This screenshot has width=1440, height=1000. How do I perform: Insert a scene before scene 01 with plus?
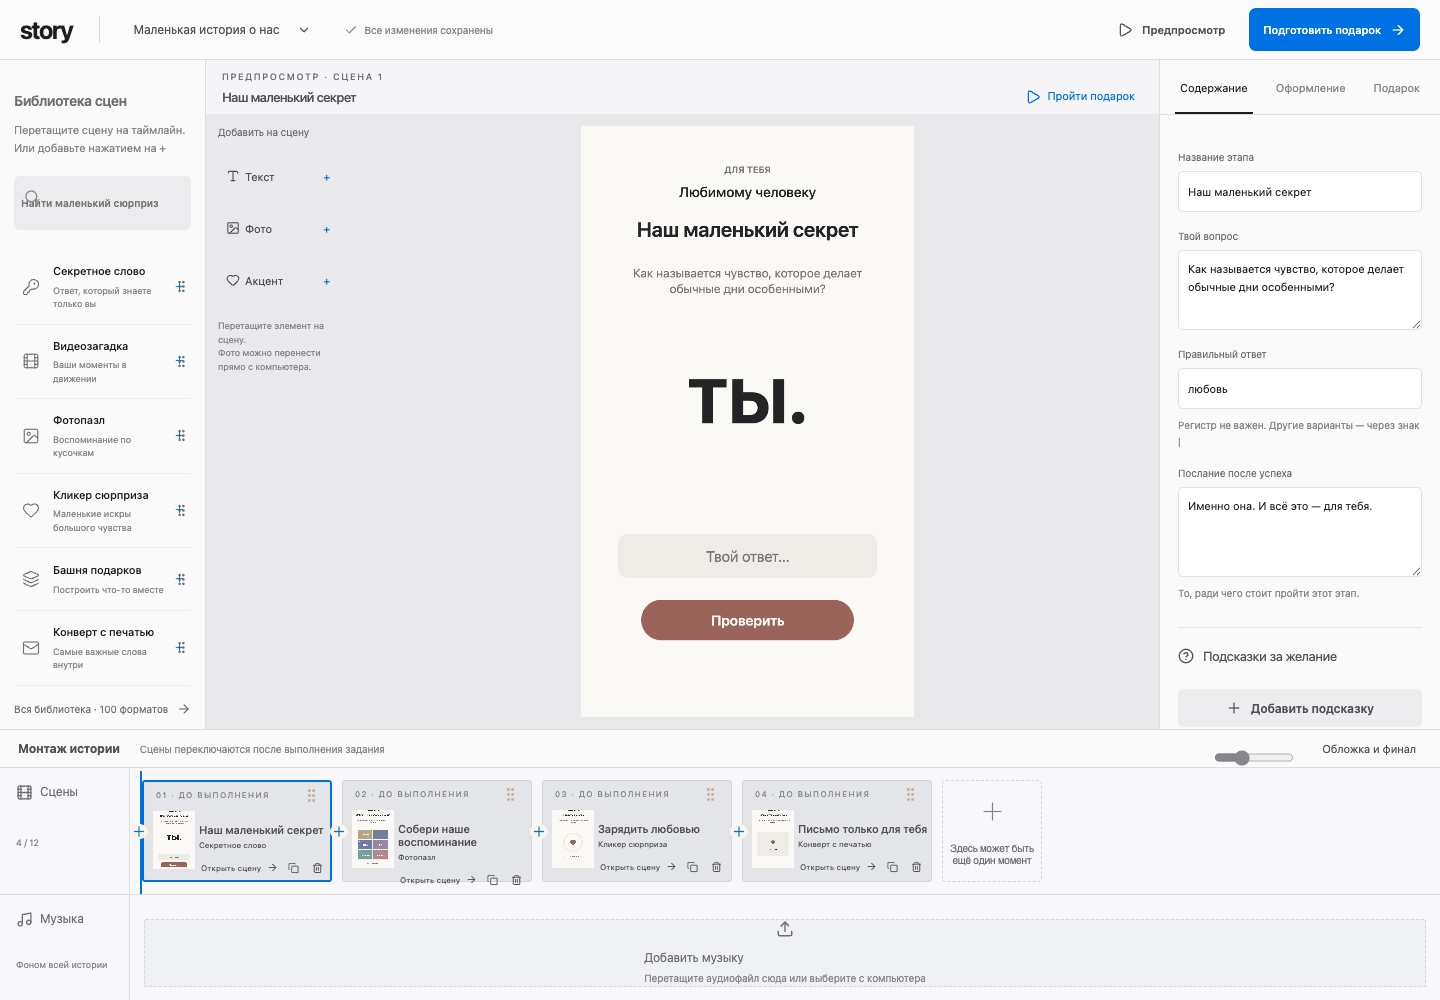click(x=138, y=831)
